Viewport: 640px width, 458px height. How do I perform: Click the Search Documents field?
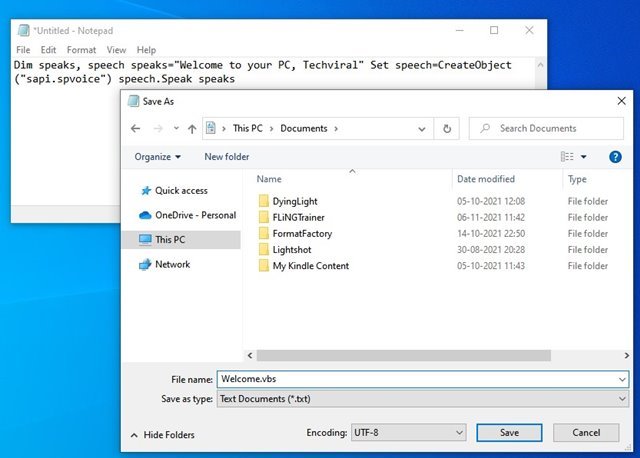coord(546,129)
